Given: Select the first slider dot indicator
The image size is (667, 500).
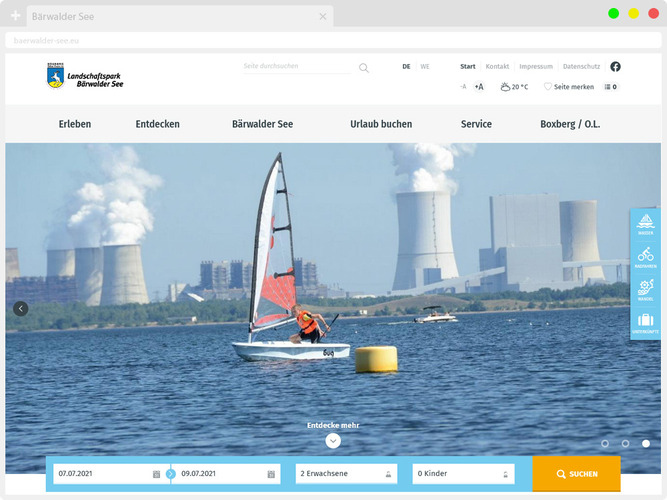Looking at the screenshot, I should point(604,443).
